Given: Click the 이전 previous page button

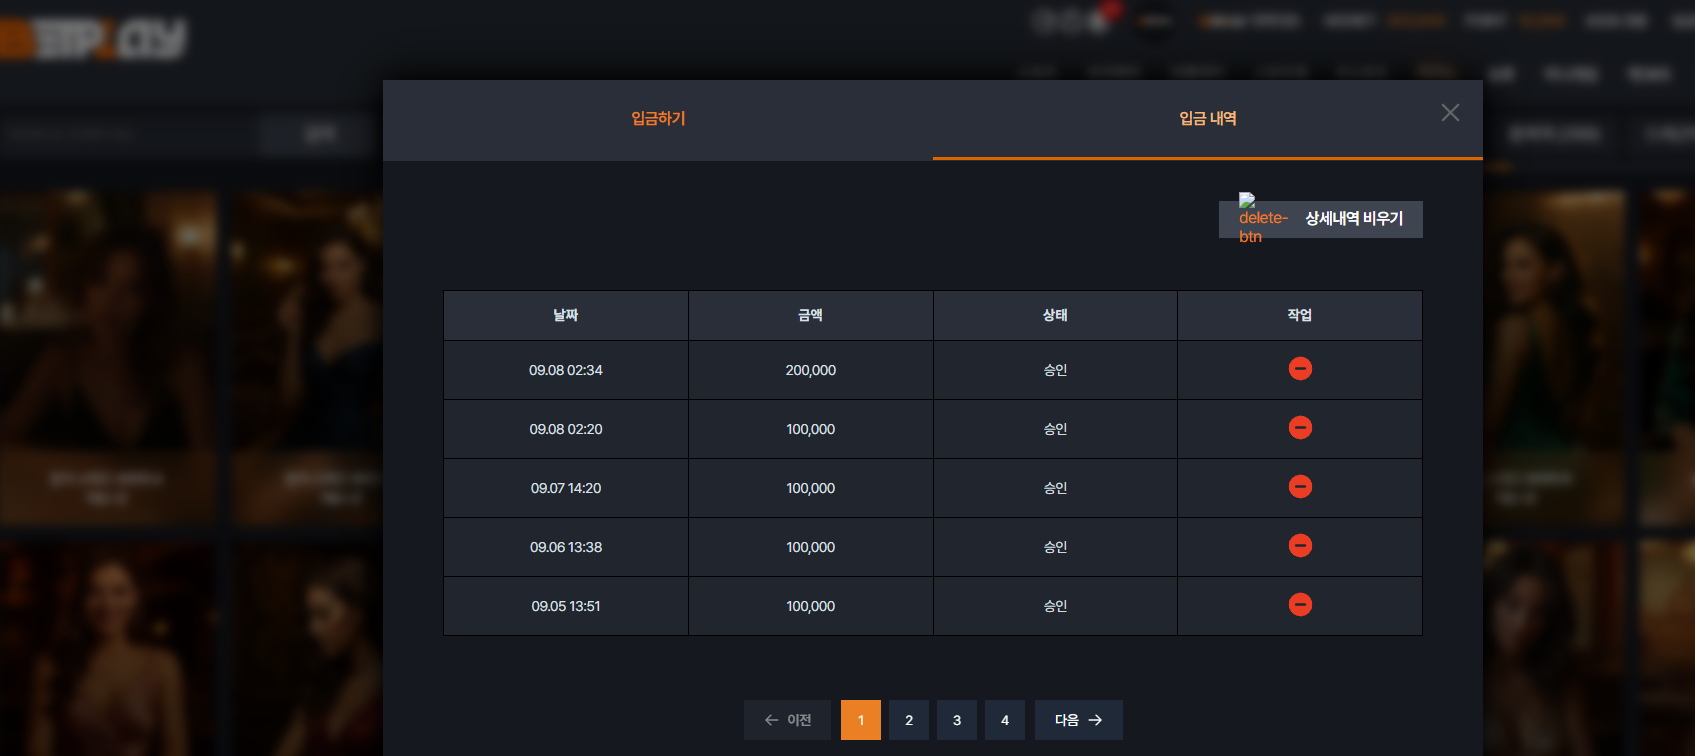Looking at the screenshot, I should click(787, 720).
